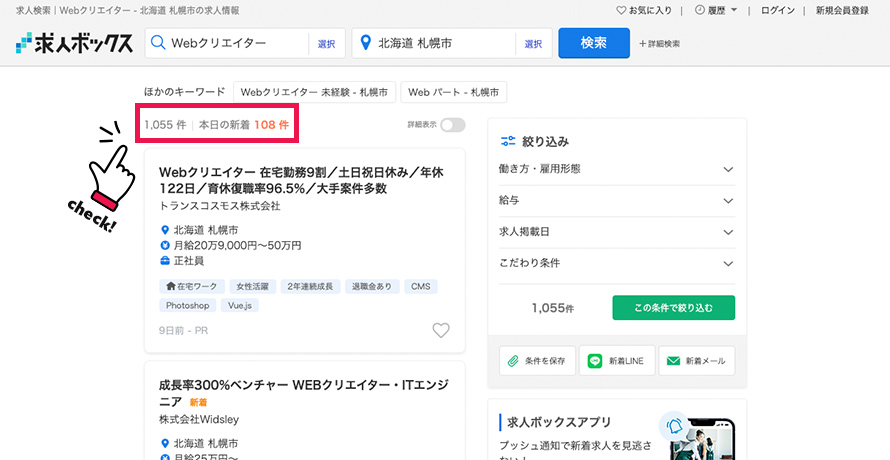890x460 pixels.
Task: Click the Photoshop tag
Action: 187,306
